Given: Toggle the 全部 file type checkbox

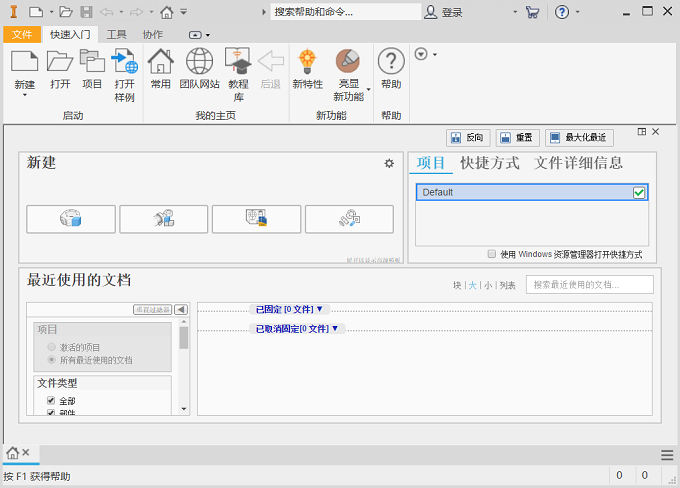Looking at the screenshot, I should click(x=51, y=400).
